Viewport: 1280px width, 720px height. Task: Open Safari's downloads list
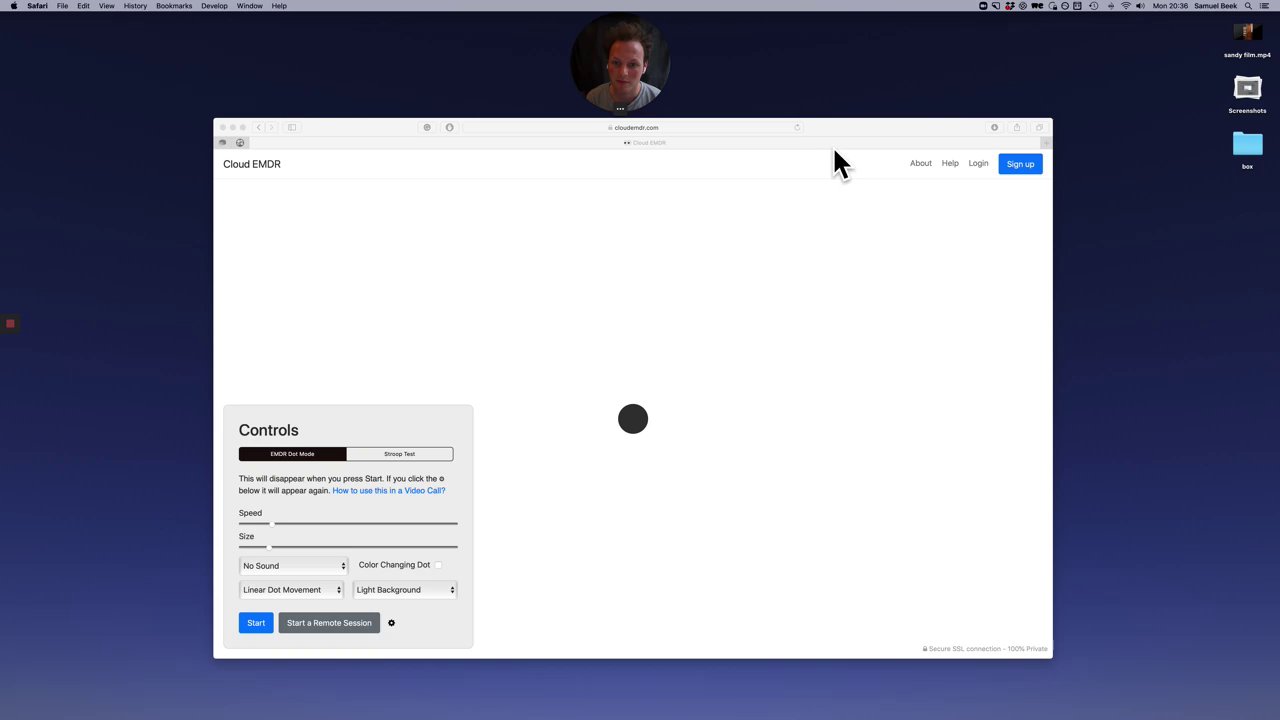tap(994, 127)
